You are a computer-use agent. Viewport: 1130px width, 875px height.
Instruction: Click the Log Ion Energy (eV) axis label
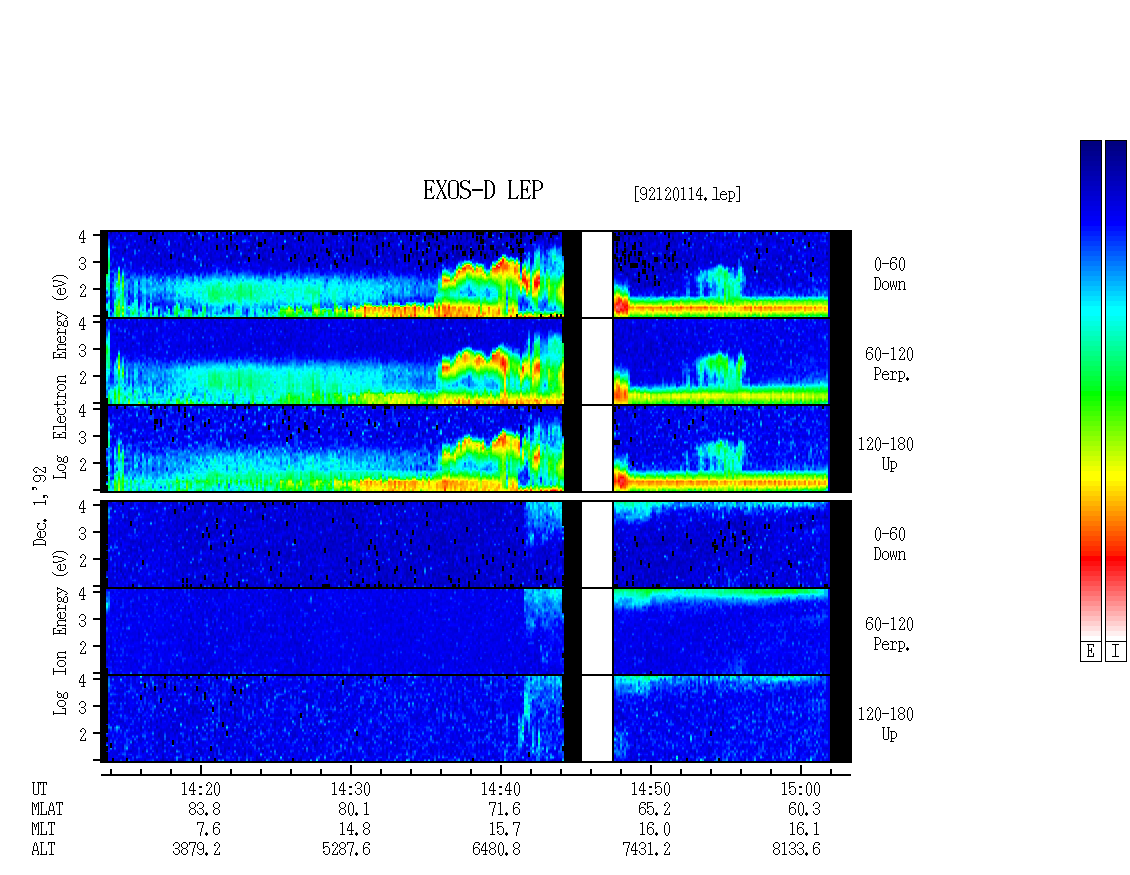click(x=60, y=633)
